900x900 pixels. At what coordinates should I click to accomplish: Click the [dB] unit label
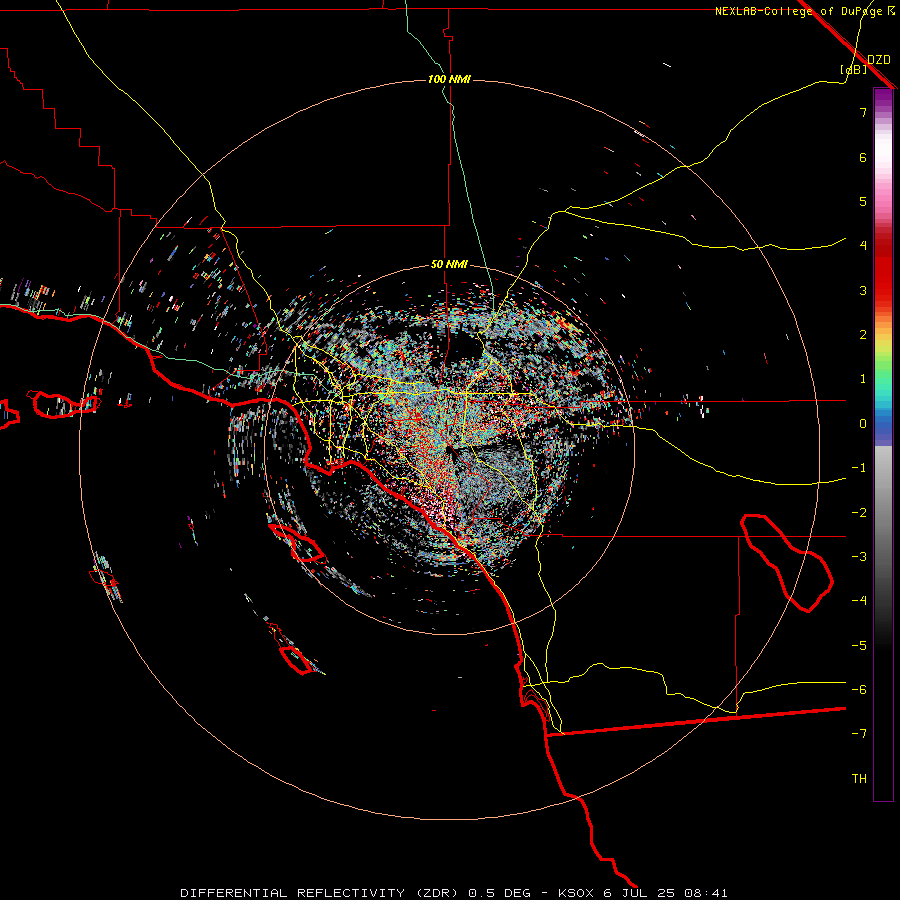(x=853, y=70)
